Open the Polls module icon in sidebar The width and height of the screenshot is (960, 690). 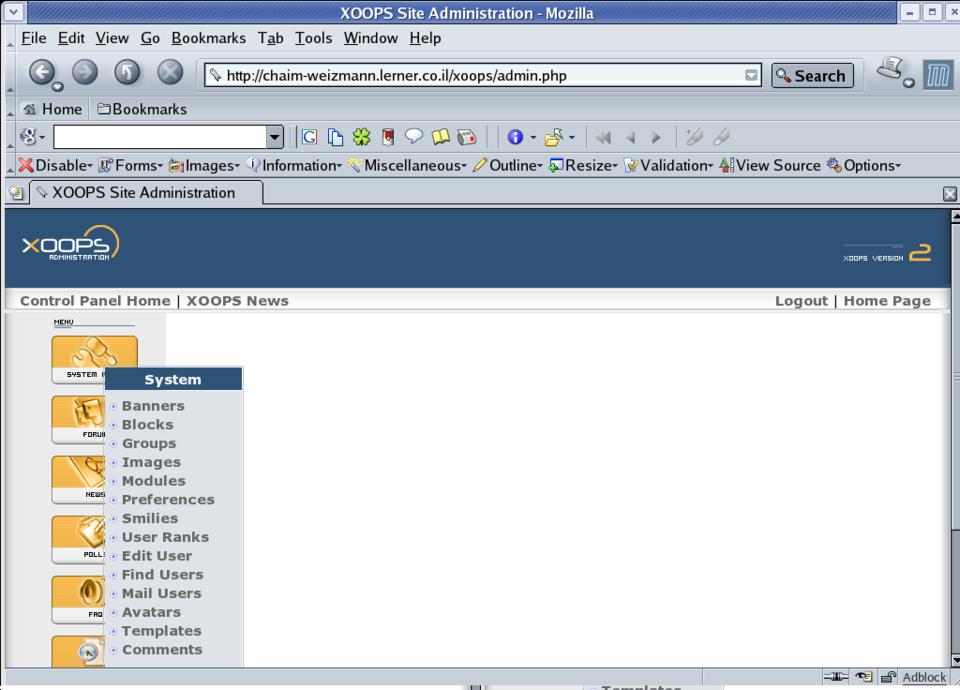[x=78, y=539]
